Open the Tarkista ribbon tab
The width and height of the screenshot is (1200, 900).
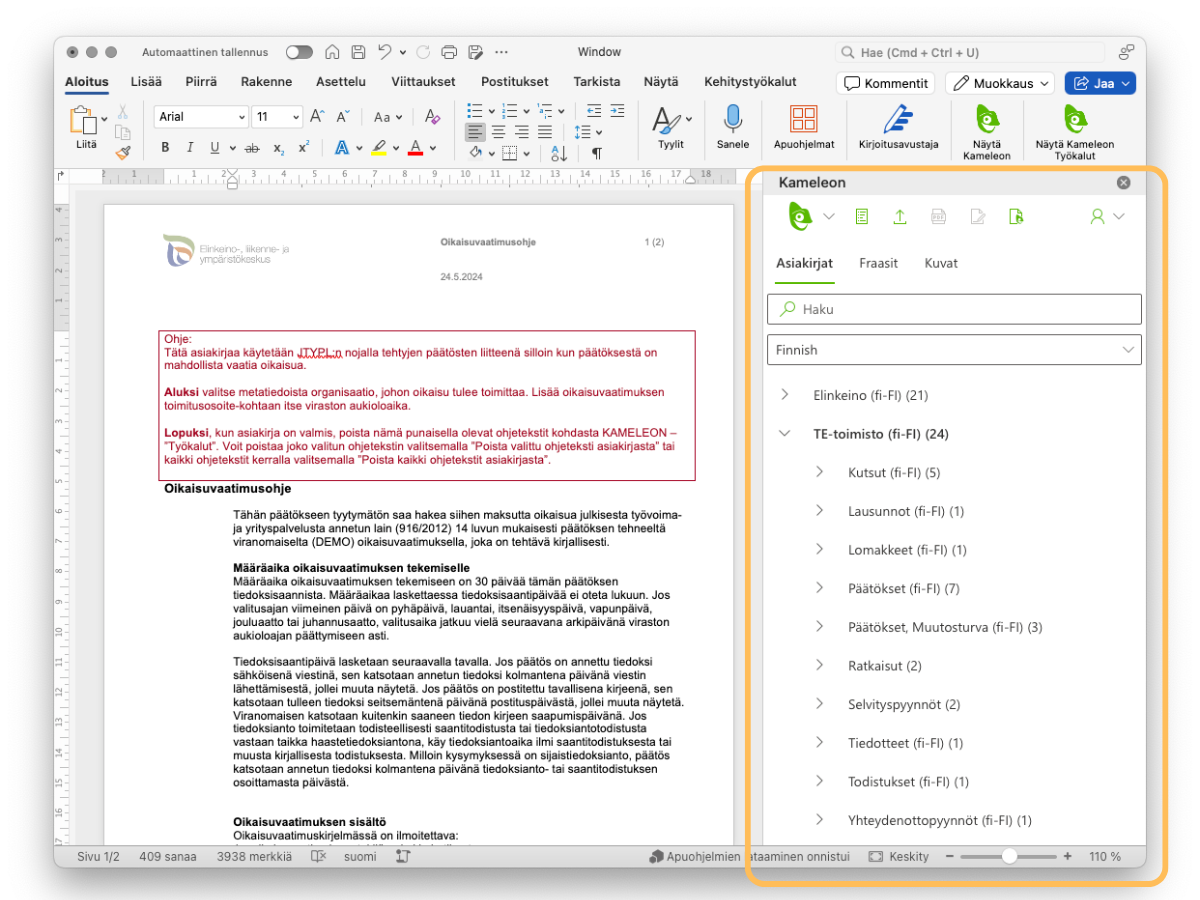tap(597, 82)
